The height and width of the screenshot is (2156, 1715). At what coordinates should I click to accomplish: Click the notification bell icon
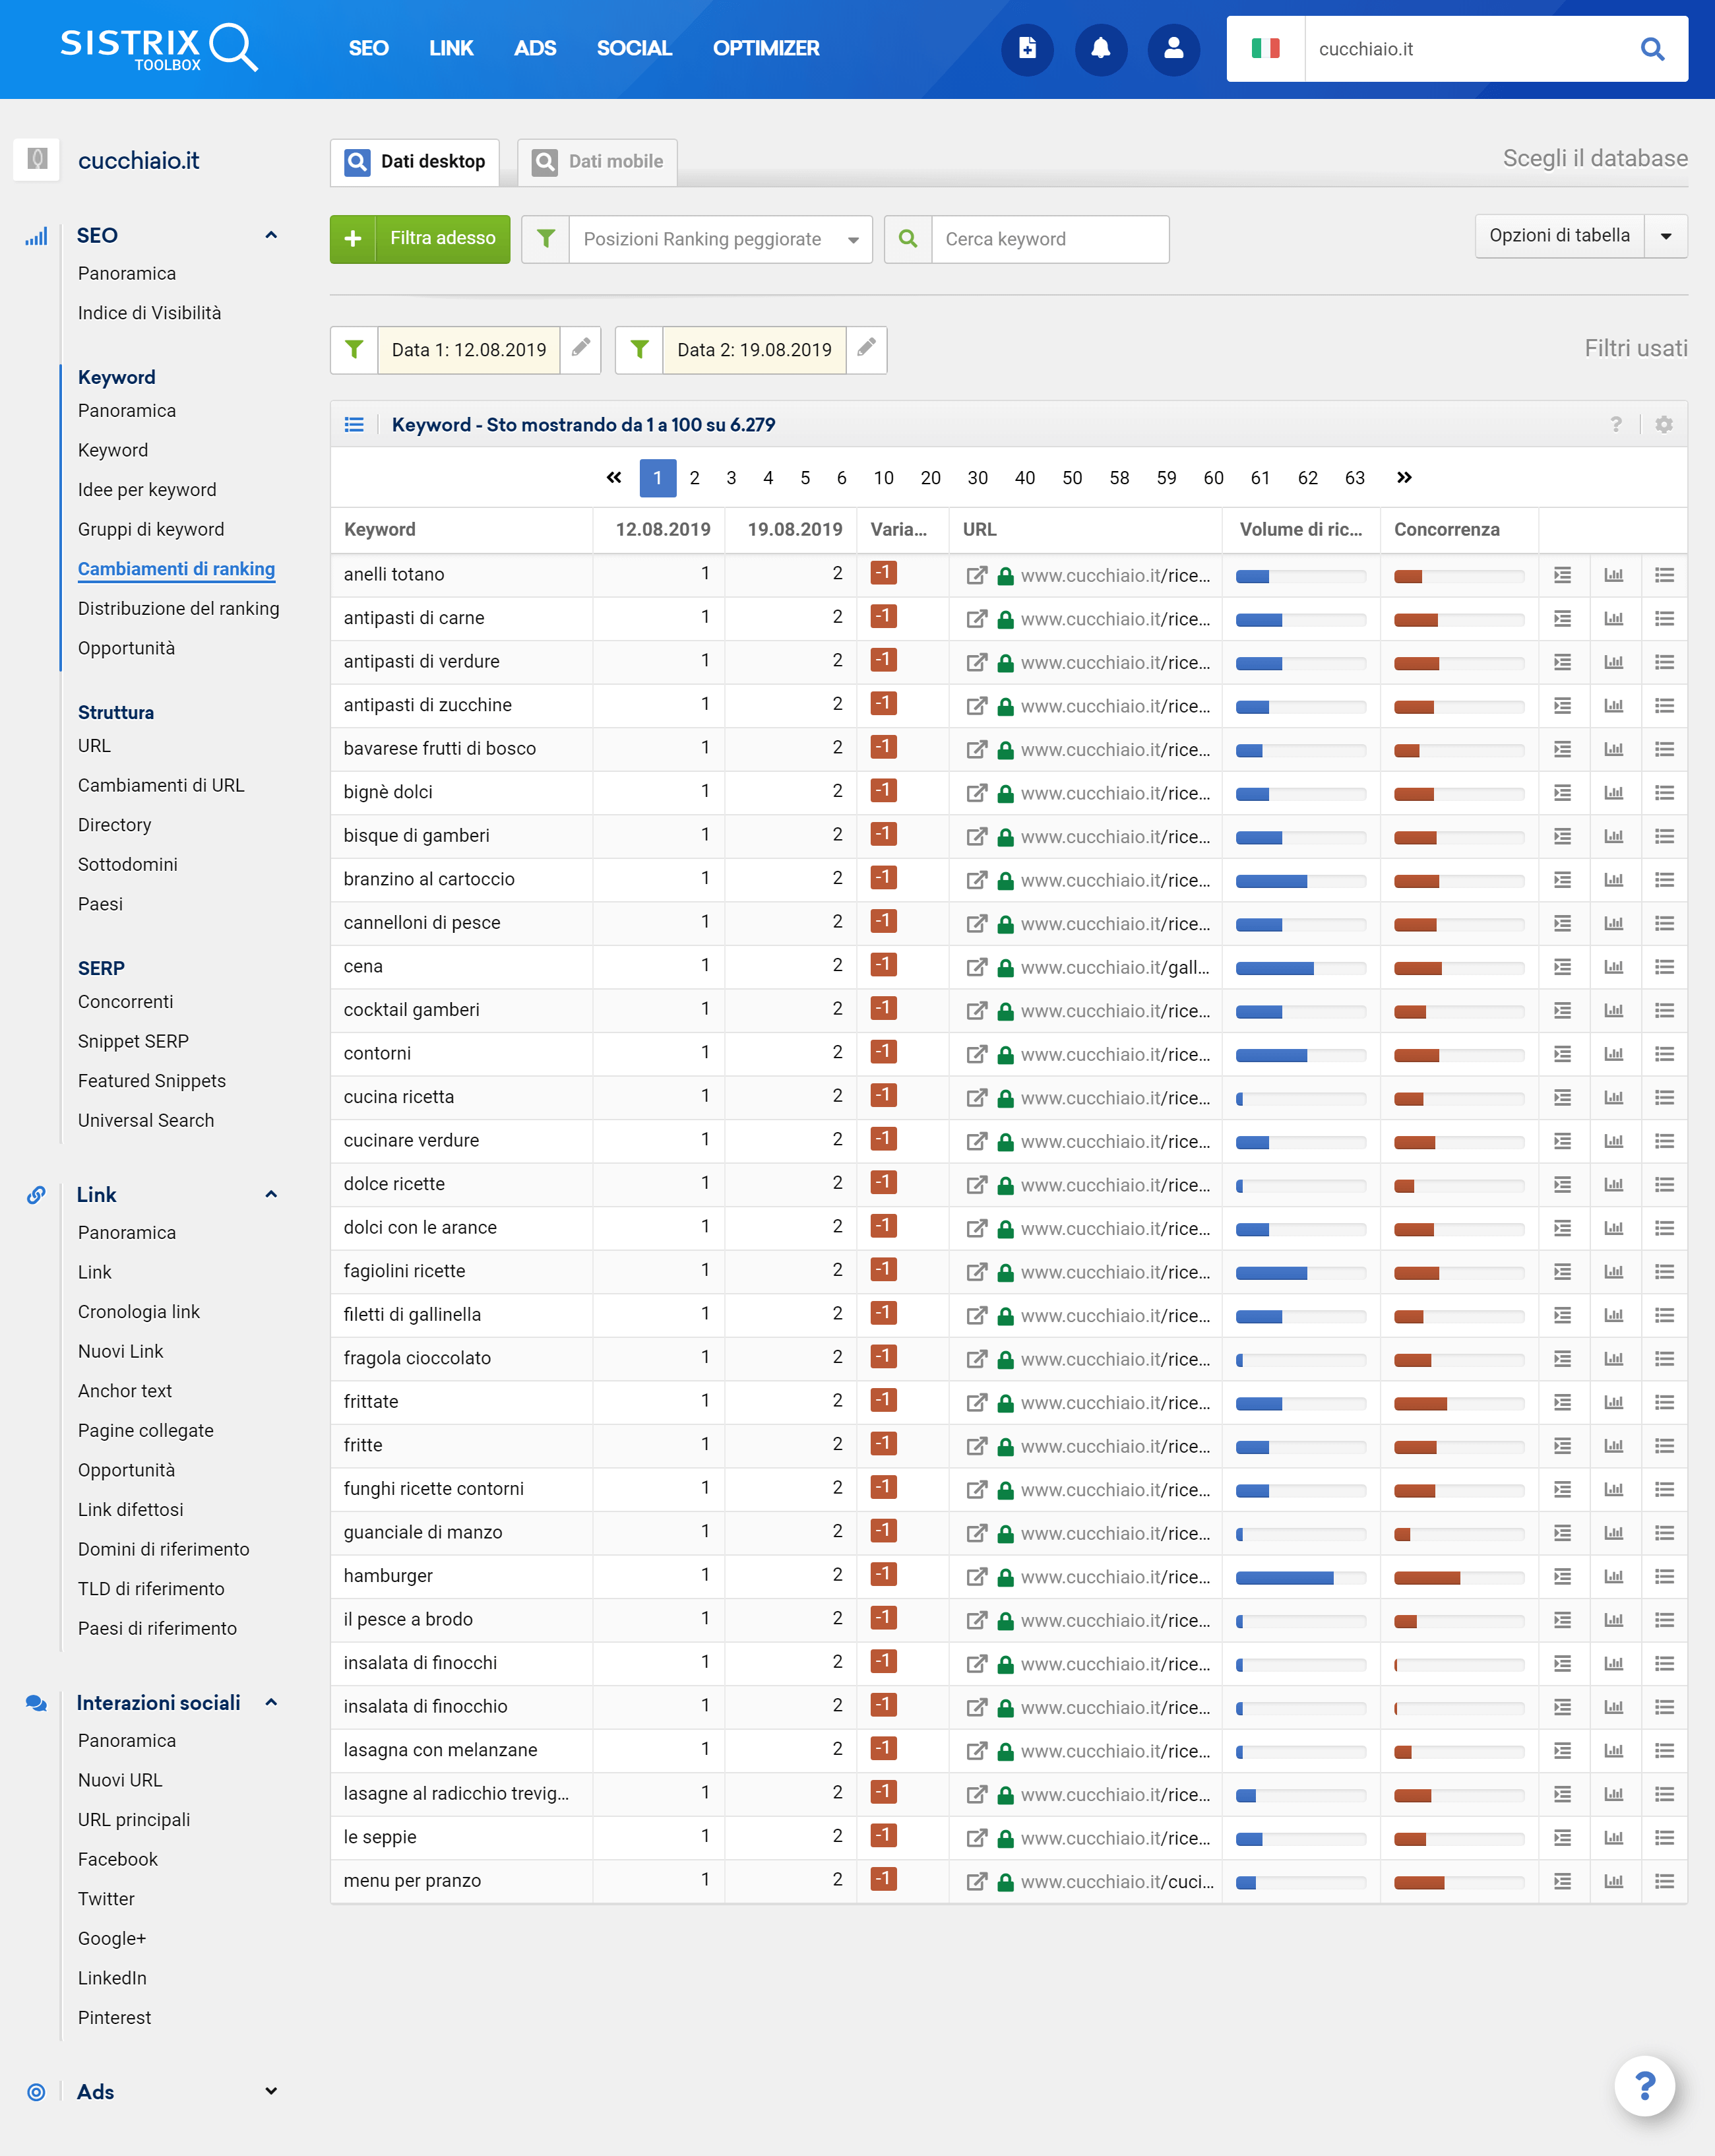tap(1100, 48)
